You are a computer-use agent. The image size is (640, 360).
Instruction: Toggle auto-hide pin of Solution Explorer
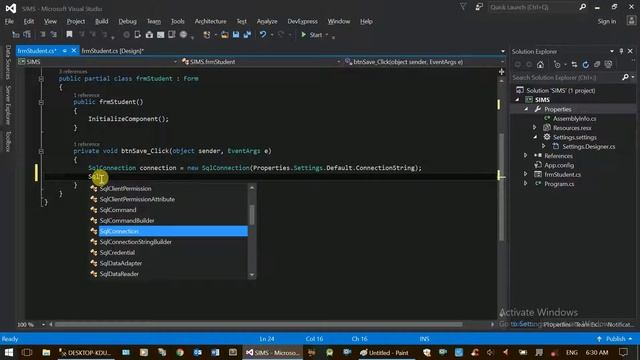[621, 51]
